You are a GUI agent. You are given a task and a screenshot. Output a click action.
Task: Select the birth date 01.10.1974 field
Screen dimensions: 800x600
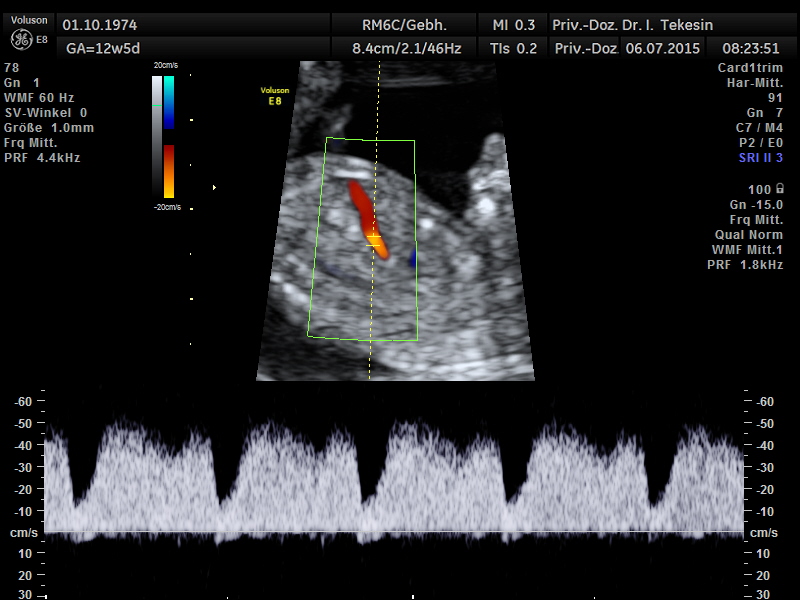(x=100, y=25)
